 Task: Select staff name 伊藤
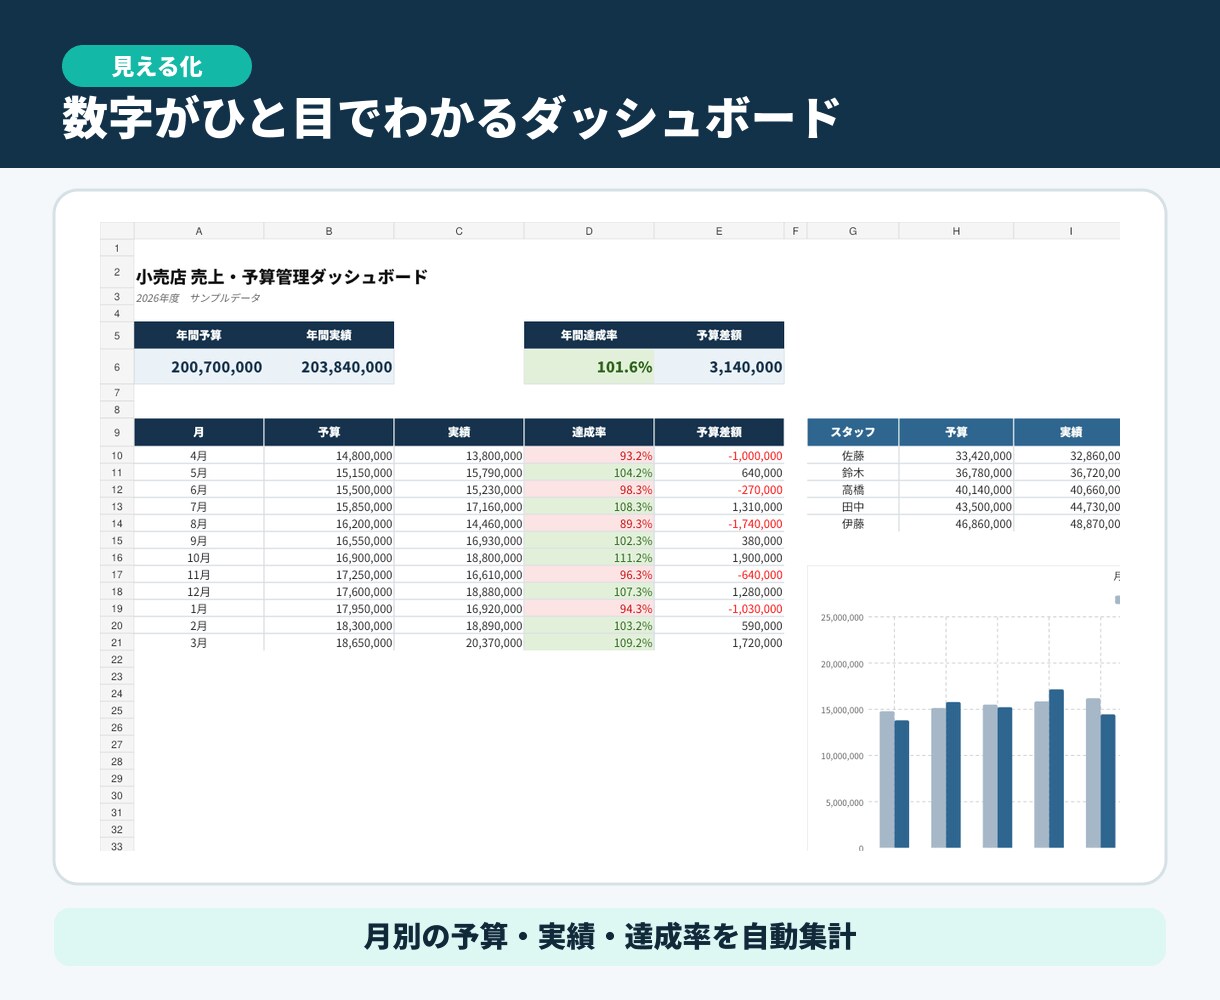pos(853,524)
